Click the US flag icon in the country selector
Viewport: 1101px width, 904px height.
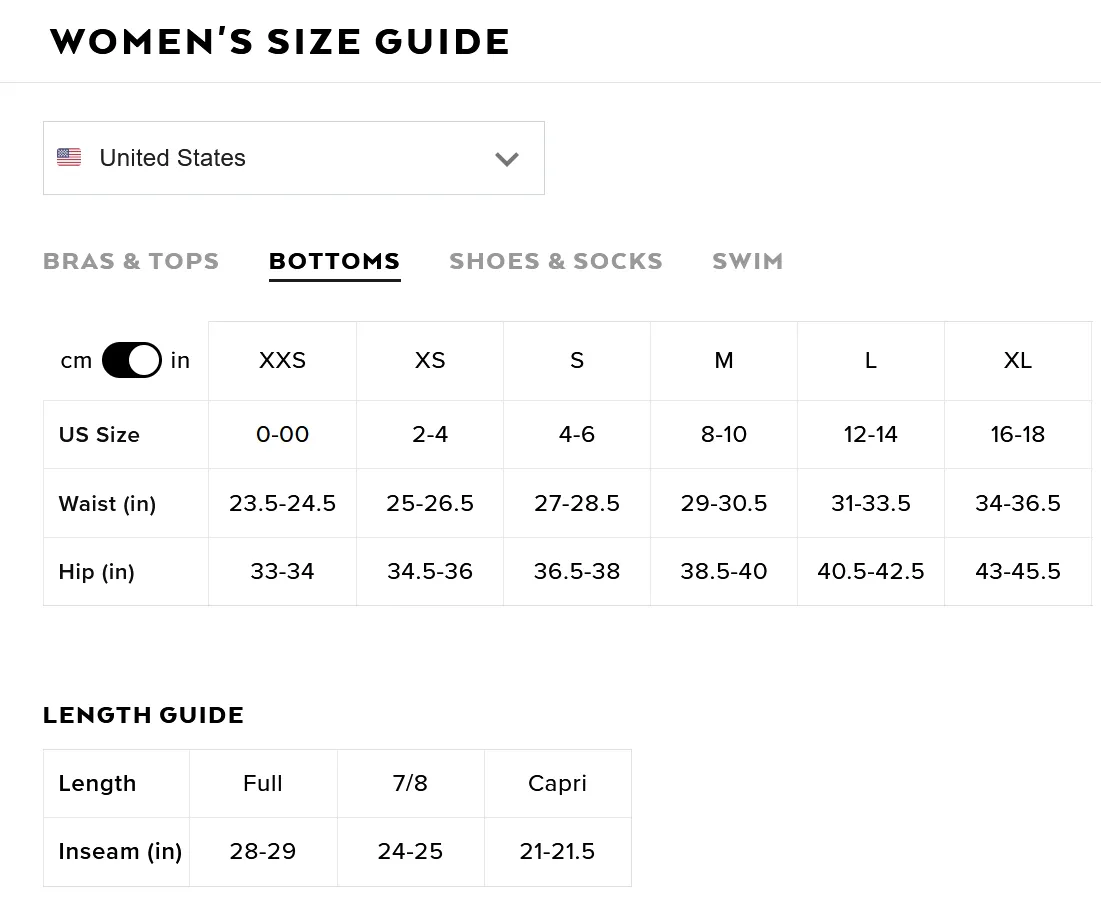click(x=69, y=157)
